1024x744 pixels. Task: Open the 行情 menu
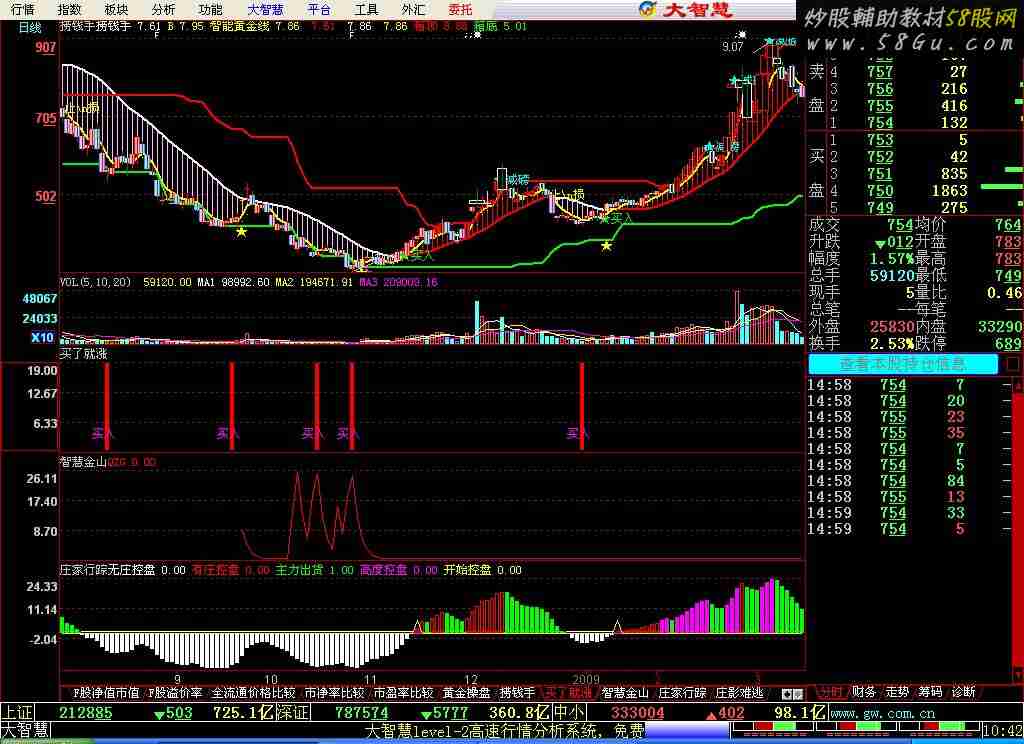click(x=22, y=9)
